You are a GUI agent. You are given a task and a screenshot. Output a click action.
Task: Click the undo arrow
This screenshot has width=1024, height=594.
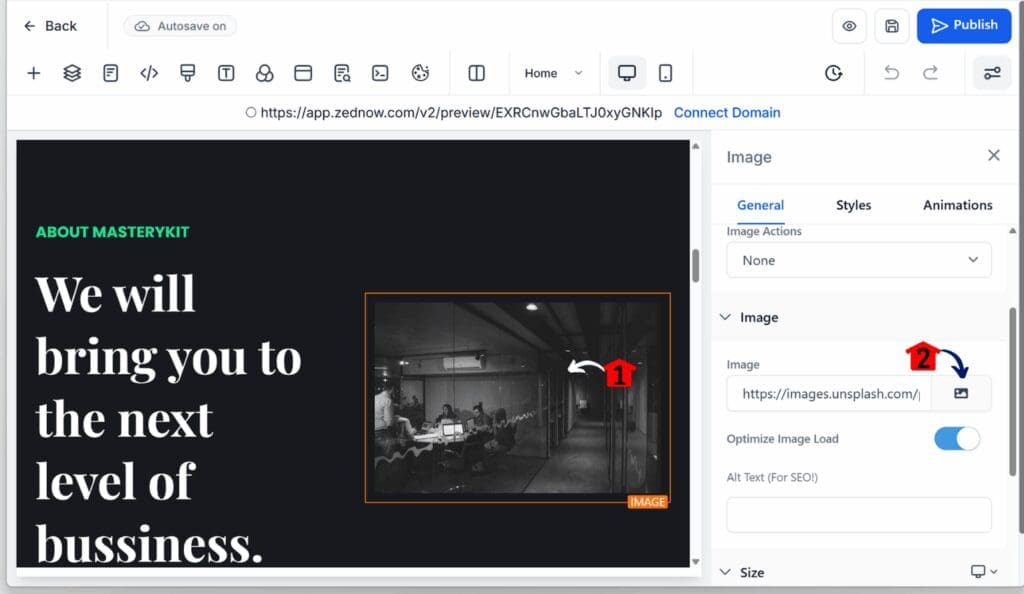(892, 73)
